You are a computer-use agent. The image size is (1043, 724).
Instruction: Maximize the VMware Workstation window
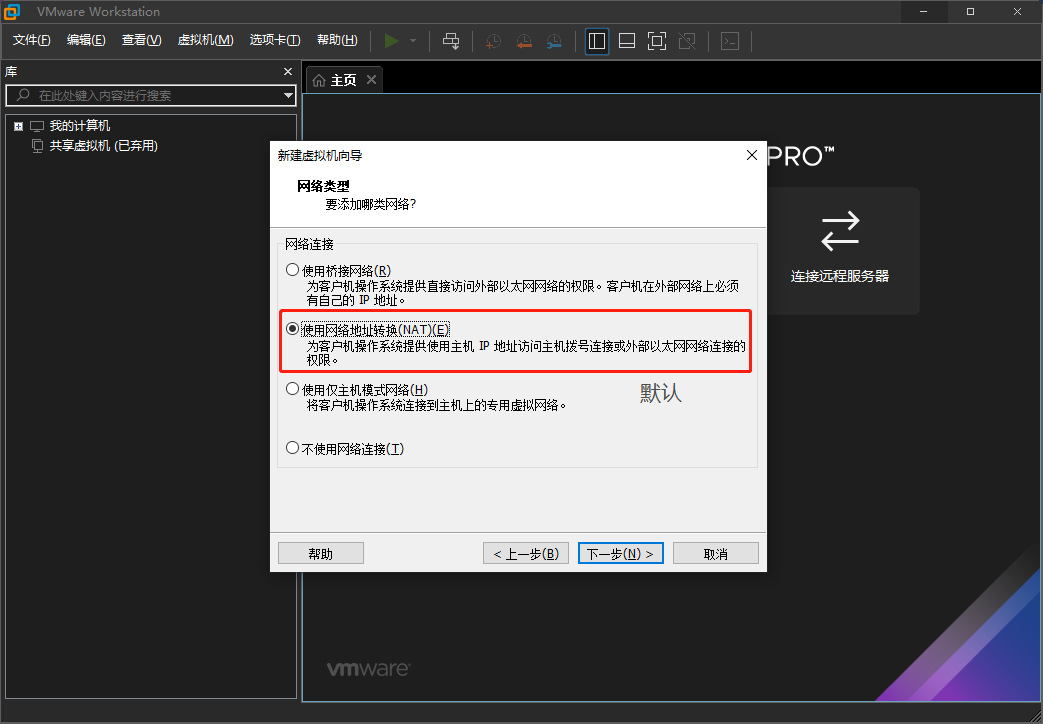point(970,11)
